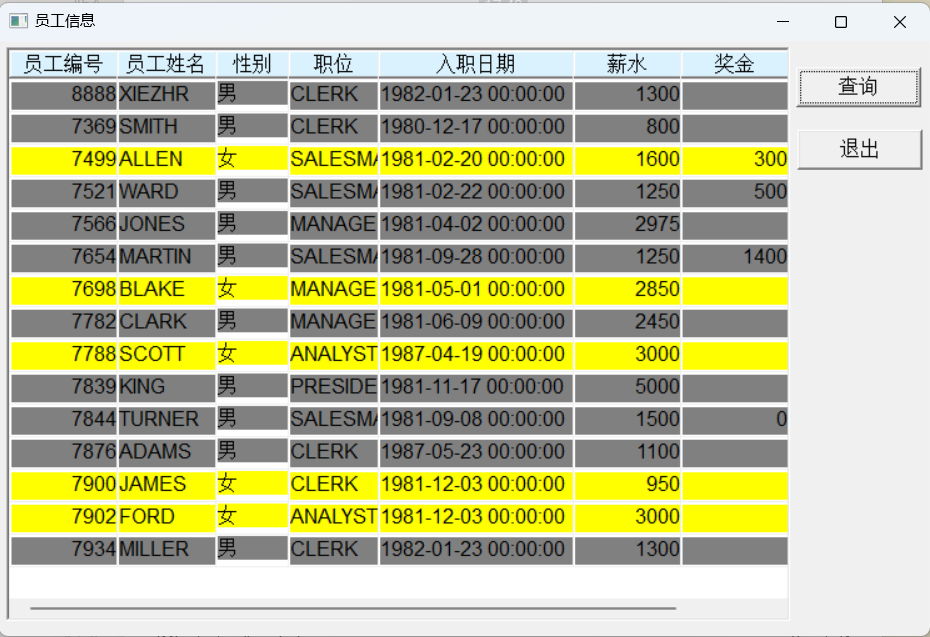Image resolution: width=930 pixels, height=637 pixels.
Task: Click the 查询 button
Action: 859,87
